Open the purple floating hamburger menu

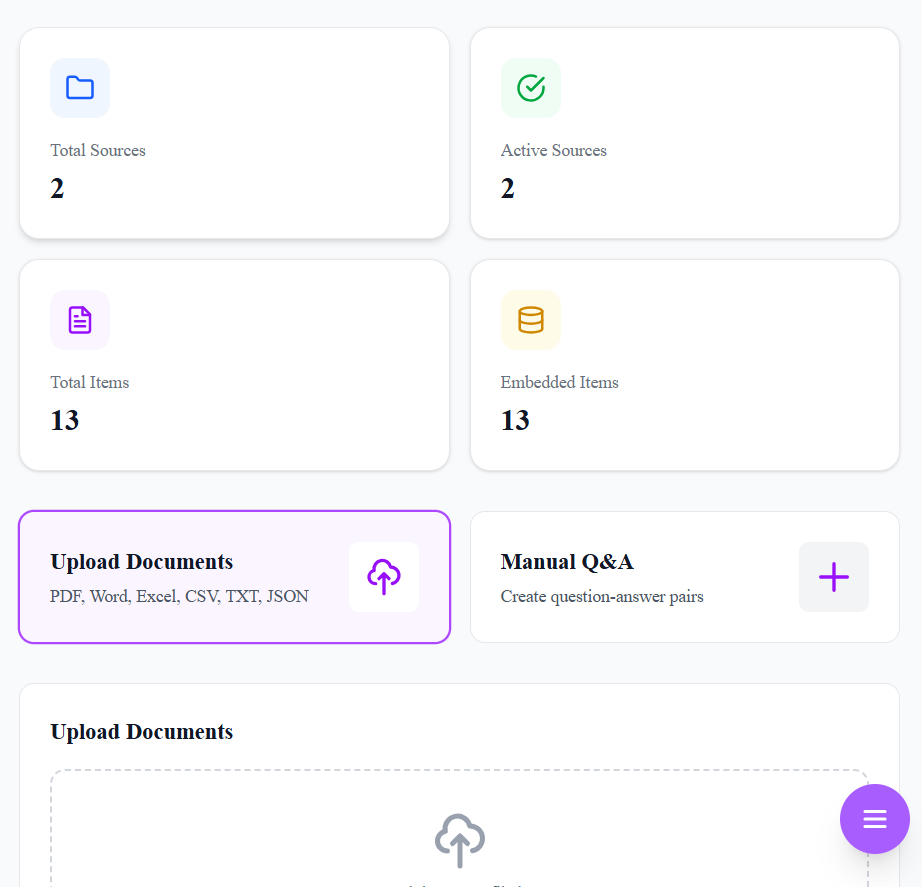(x=875, y=819)
